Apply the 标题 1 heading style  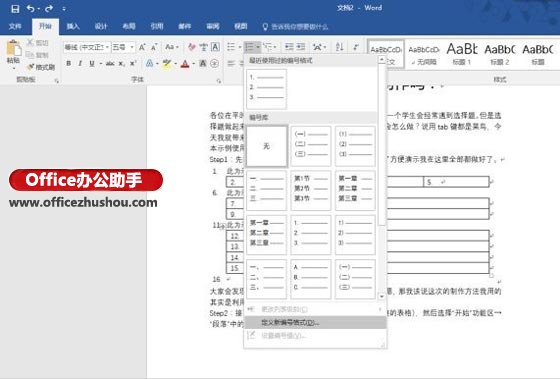coord(462,54)
